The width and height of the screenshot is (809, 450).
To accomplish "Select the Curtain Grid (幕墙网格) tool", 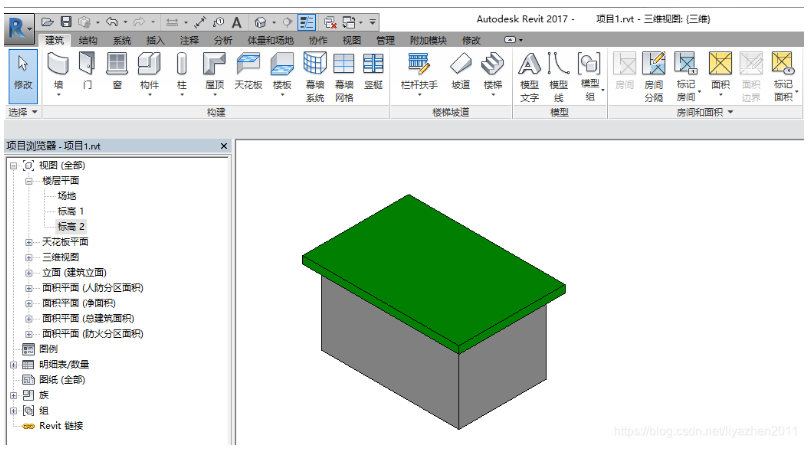I will pyautogui.click(x=344, y=76).
